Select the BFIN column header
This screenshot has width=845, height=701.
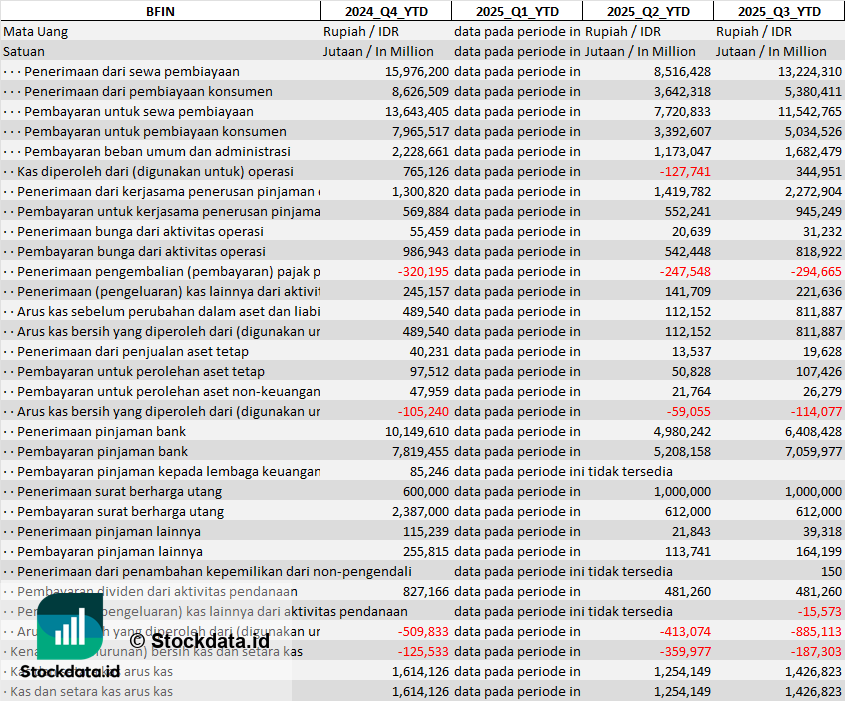coord(160,11)
